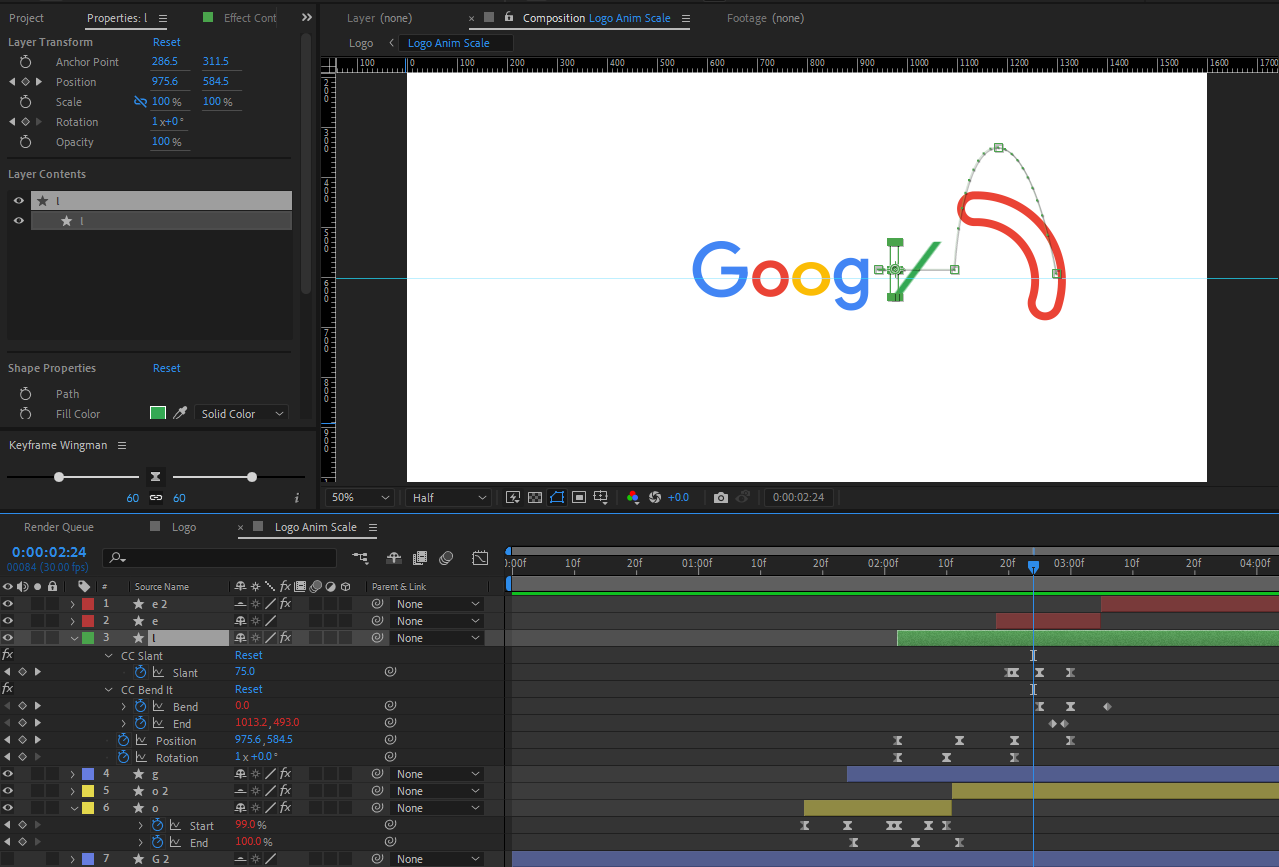This screenshot has height=867, width=1279.
Task: Reset the CC Slant effect
Action: [x=249, y=656]
